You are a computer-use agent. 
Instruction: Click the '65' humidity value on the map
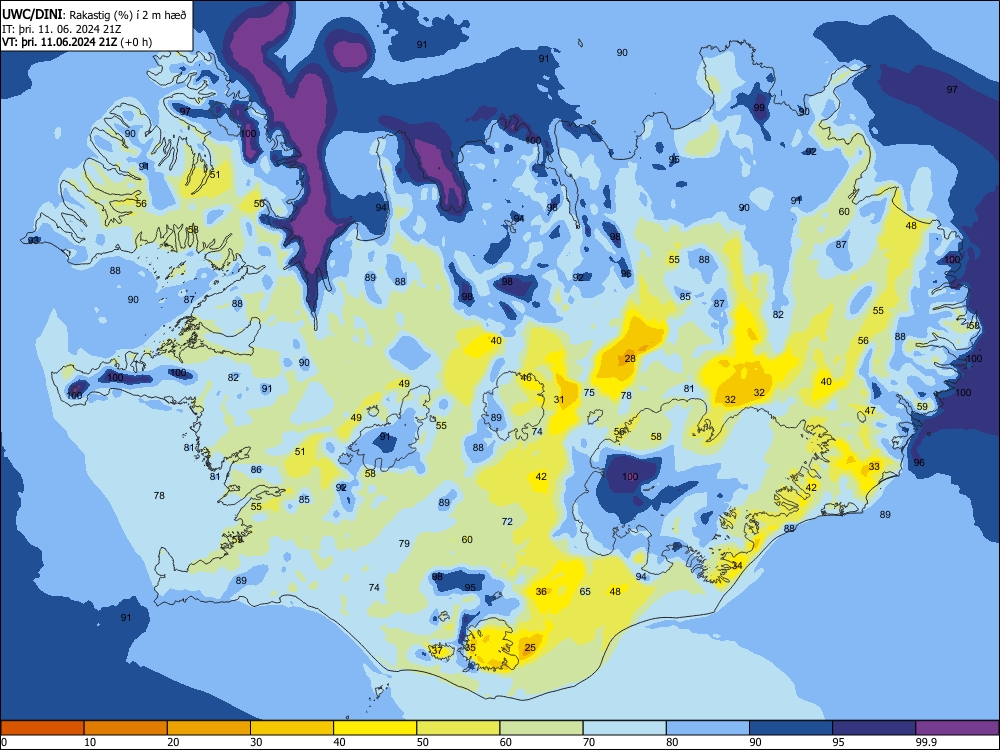(585, 591)
